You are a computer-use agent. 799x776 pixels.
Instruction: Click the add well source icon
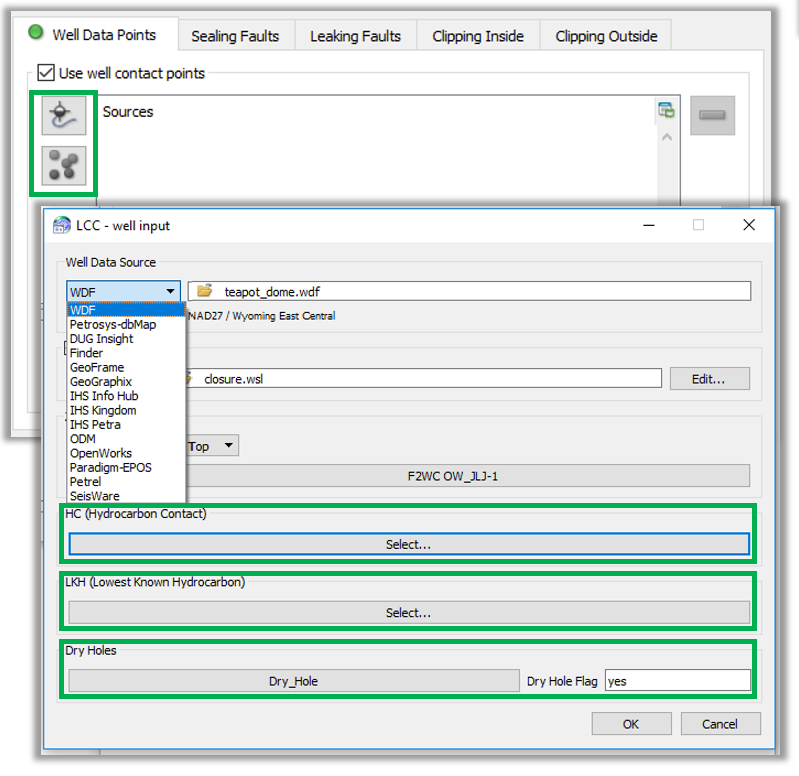tap(63, 117)
